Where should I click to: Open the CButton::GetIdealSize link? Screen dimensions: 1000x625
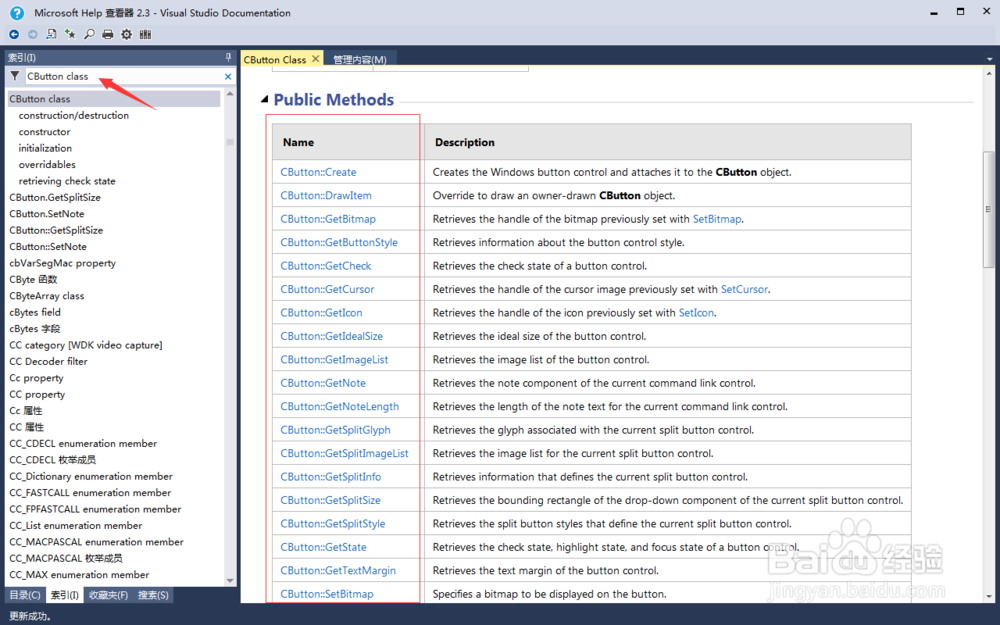pyautogui.click(x=332, y=336)
